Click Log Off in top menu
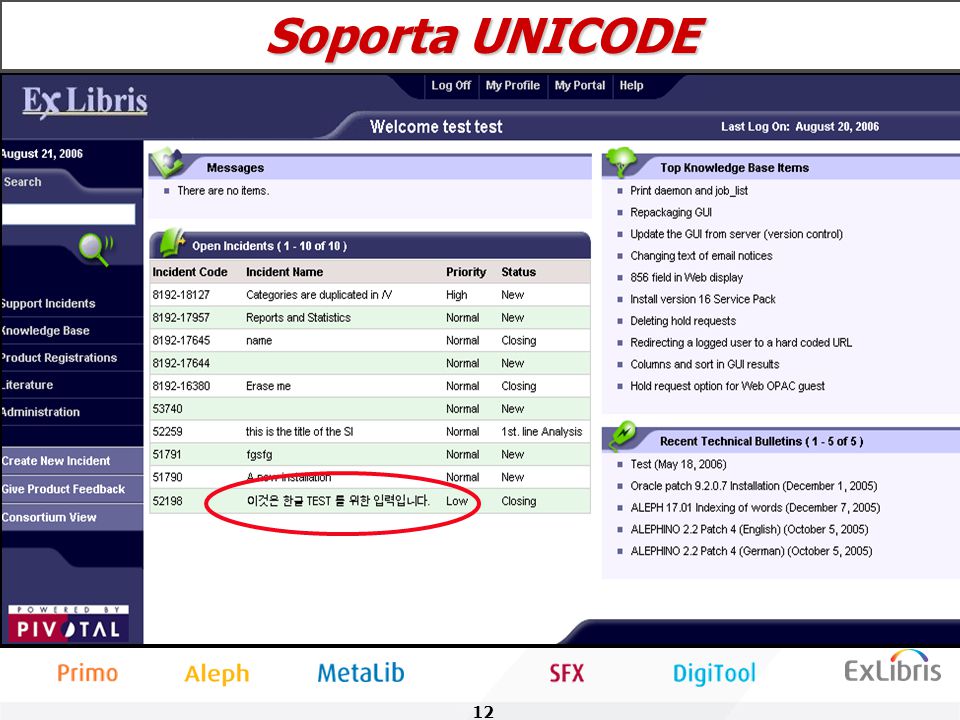Screen dimensions: 960x720 click(x=451, y=86)
